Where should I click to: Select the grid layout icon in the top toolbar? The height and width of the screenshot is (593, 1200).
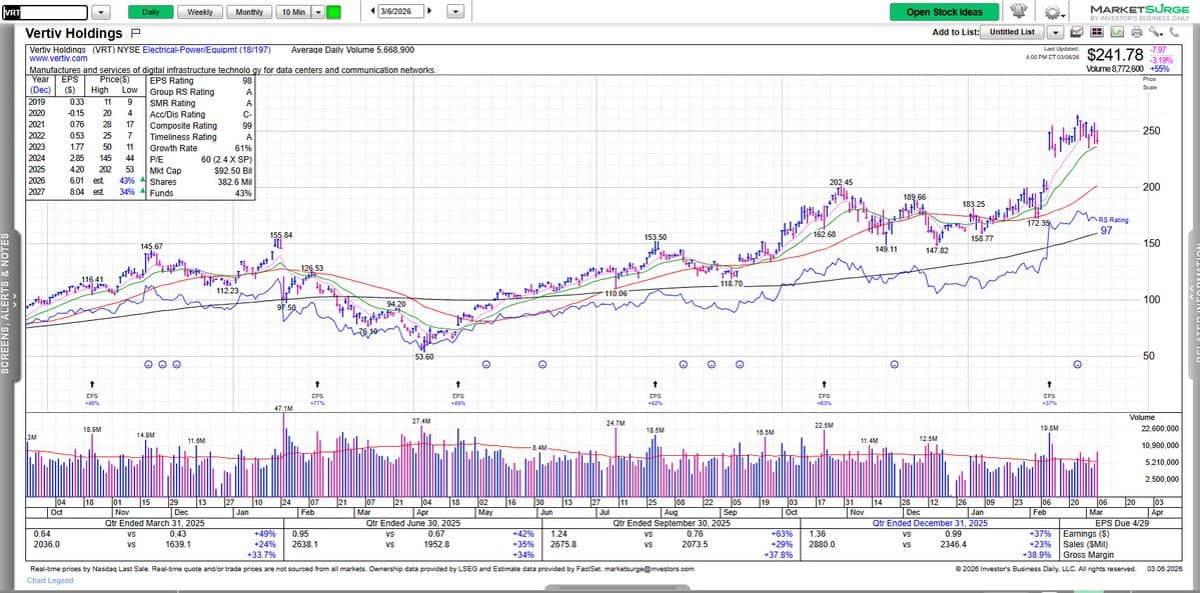[1097, 32]
